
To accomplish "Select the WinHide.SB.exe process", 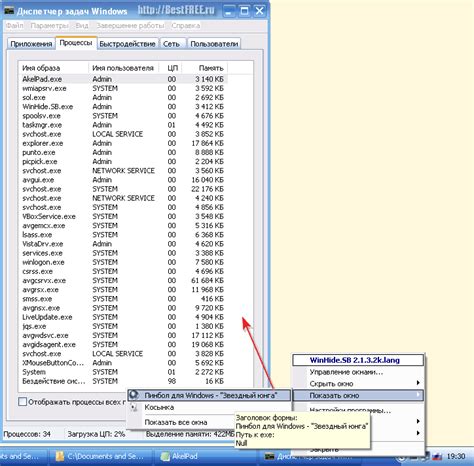I will tap(123, 107).
